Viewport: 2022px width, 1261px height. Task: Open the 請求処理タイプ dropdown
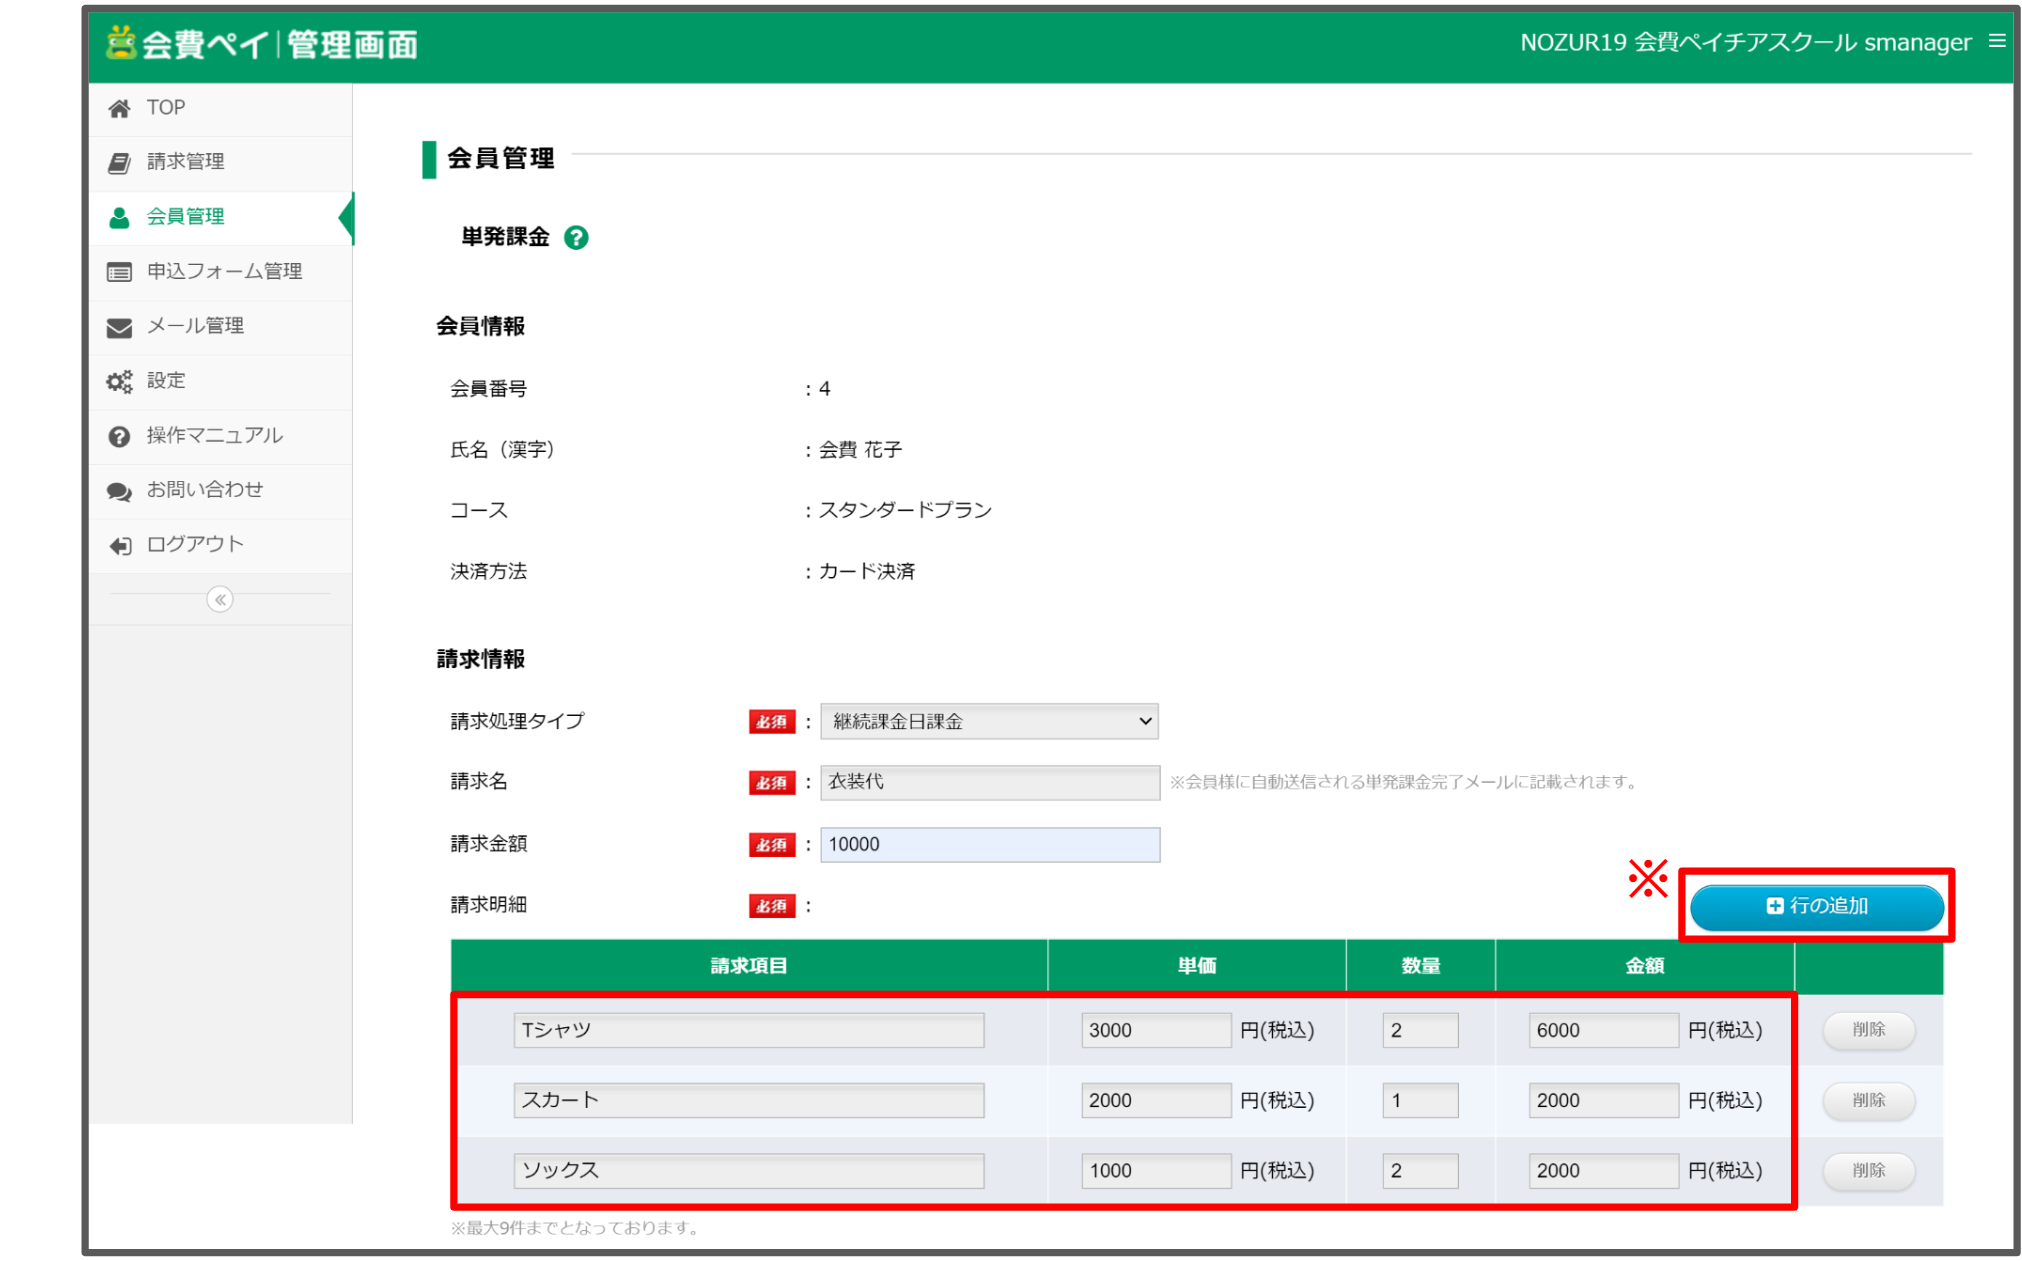point(988,721)
